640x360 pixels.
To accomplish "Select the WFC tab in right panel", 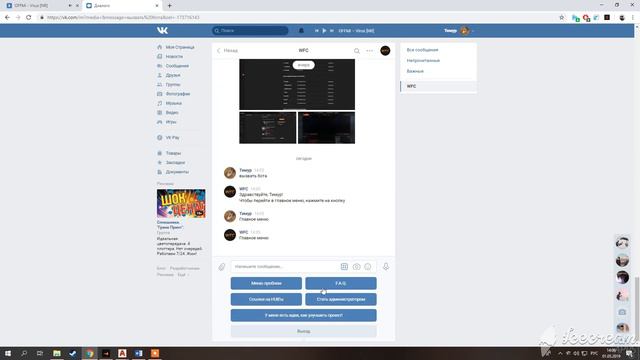I will (438, 86).
